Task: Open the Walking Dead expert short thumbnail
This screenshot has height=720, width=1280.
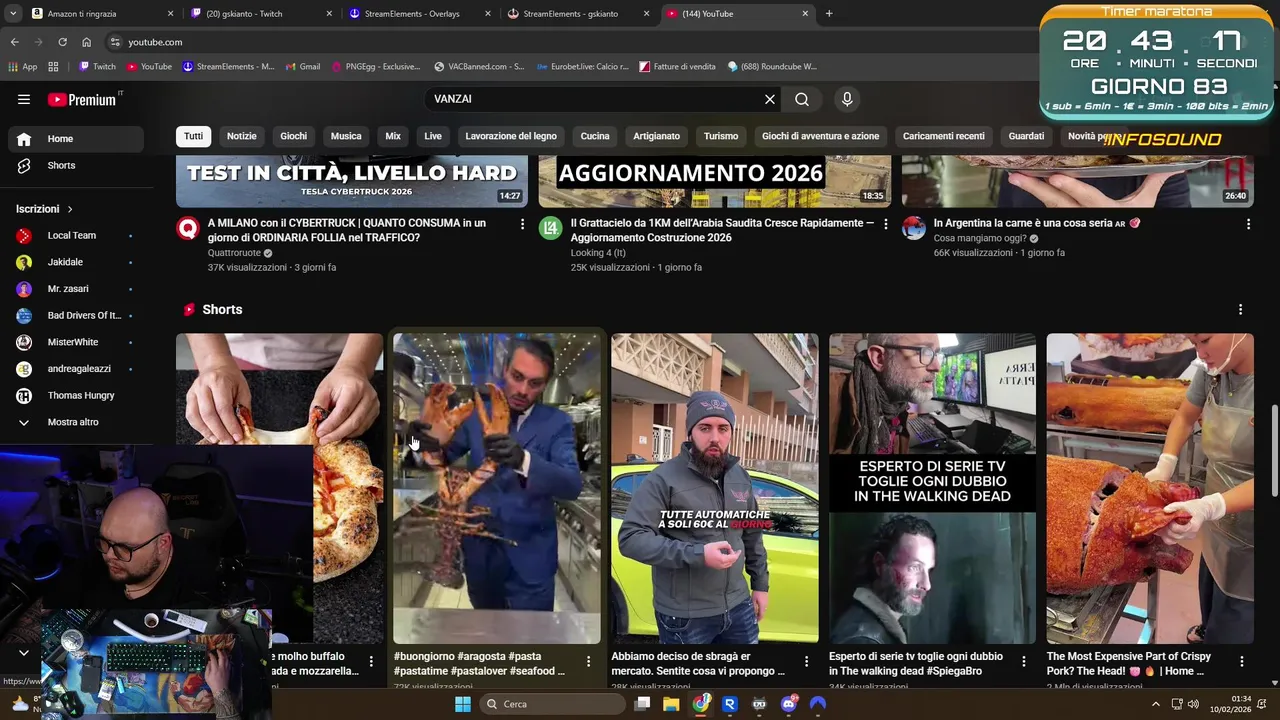Action: (x=932, y=489)
